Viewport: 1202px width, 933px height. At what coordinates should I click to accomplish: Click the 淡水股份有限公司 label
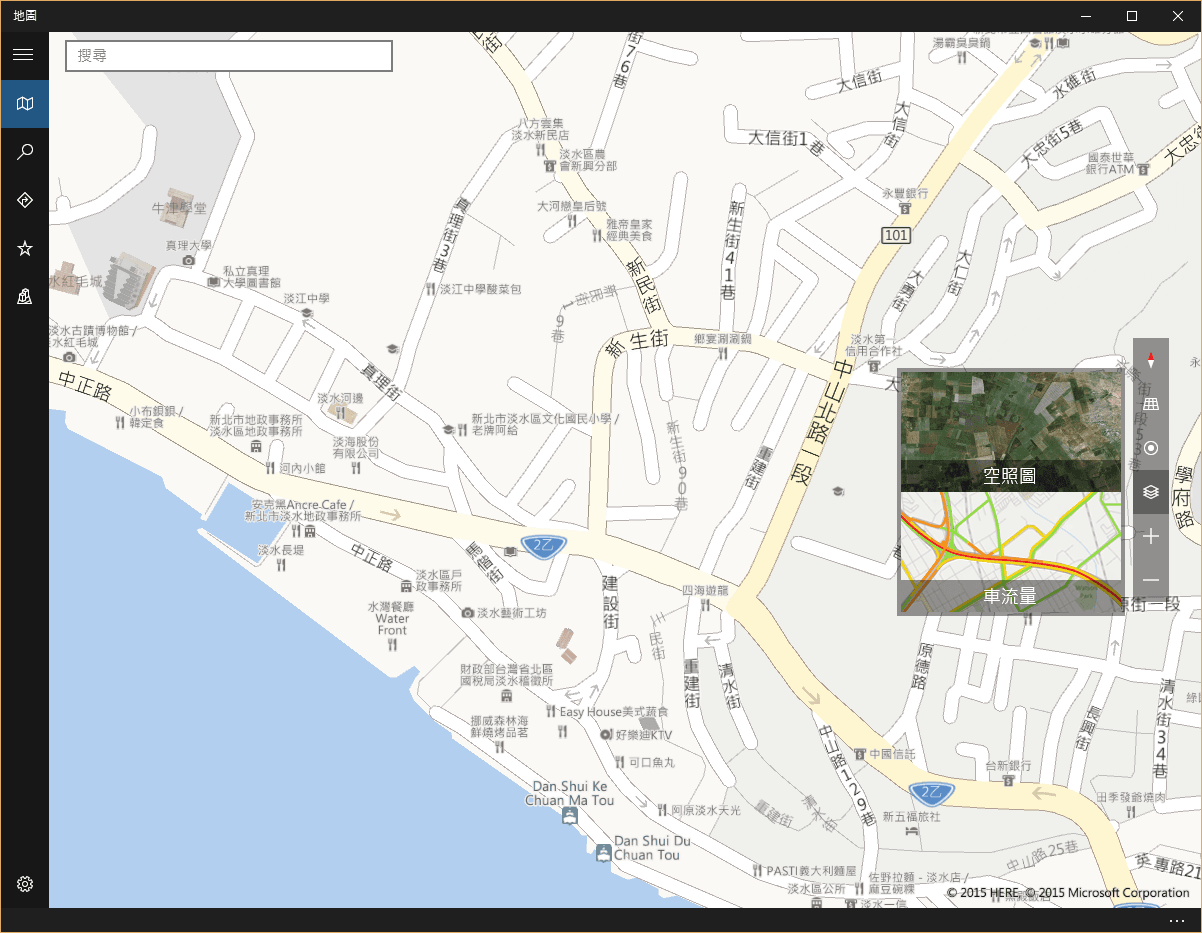(356, 447)
